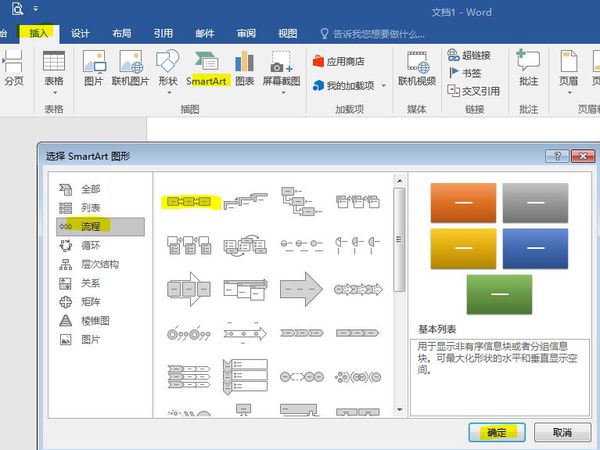Viewport: 600px width, 450px height.
Task: Select the Relationship (关系) category
Action: [x=100, y=283]
